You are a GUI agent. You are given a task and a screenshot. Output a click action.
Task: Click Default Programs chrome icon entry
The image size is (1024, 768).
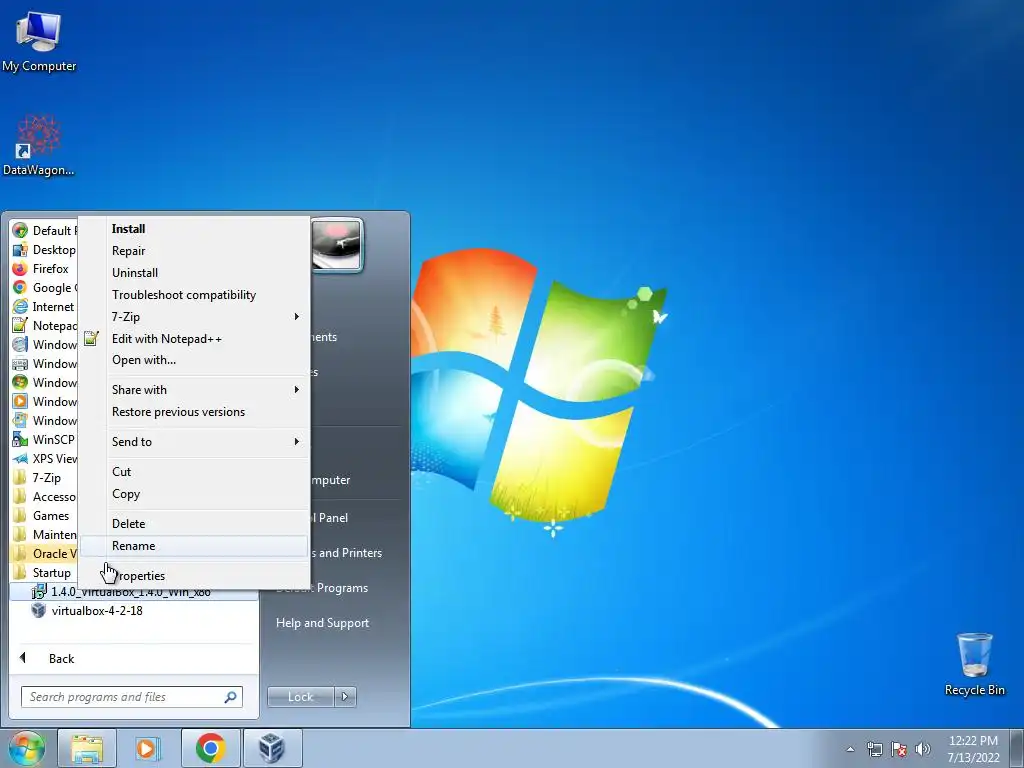44,231
